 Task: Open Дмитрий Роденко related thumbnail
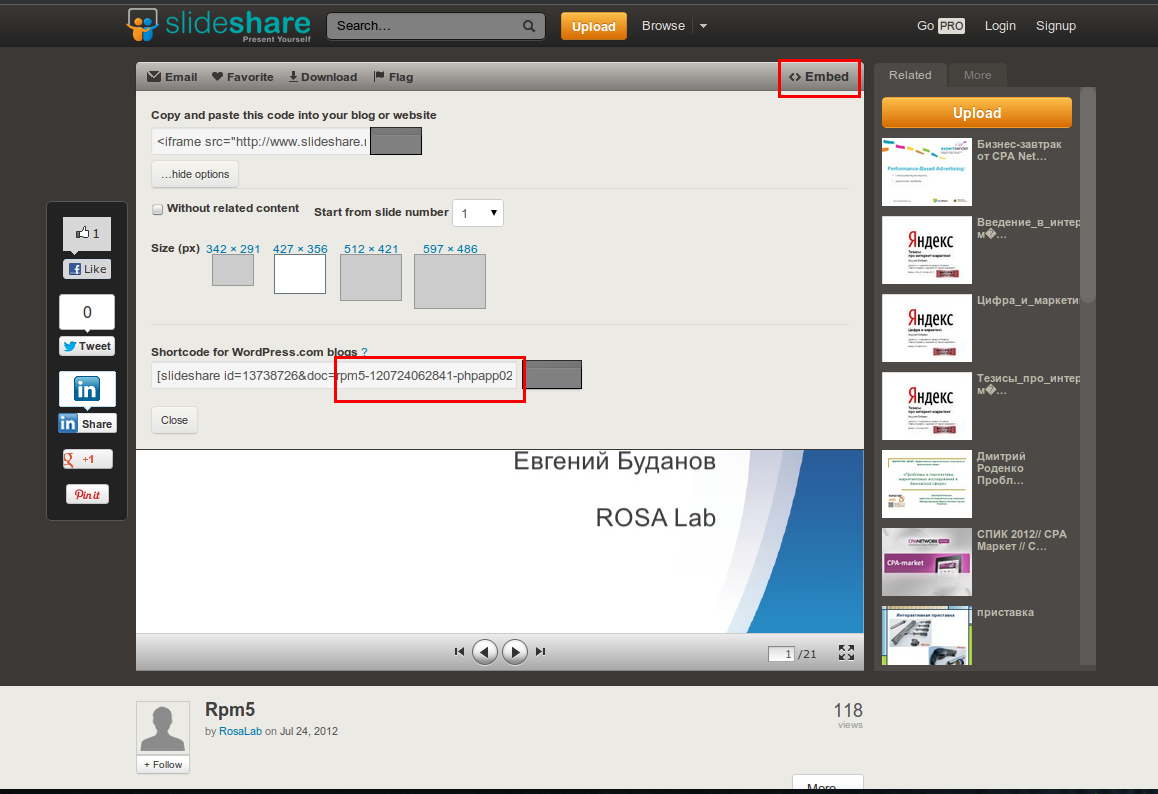(927, 484)
